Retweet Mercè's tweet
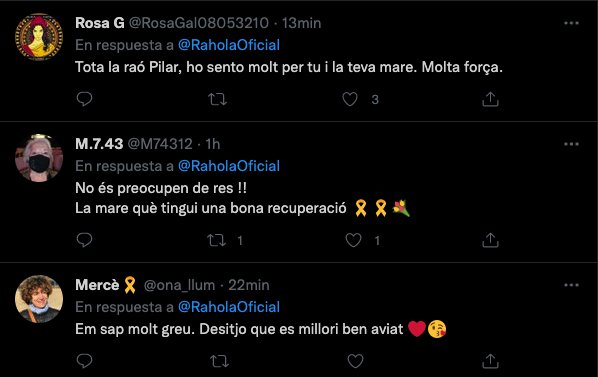 pyautogui.click(x=219, y=361)
